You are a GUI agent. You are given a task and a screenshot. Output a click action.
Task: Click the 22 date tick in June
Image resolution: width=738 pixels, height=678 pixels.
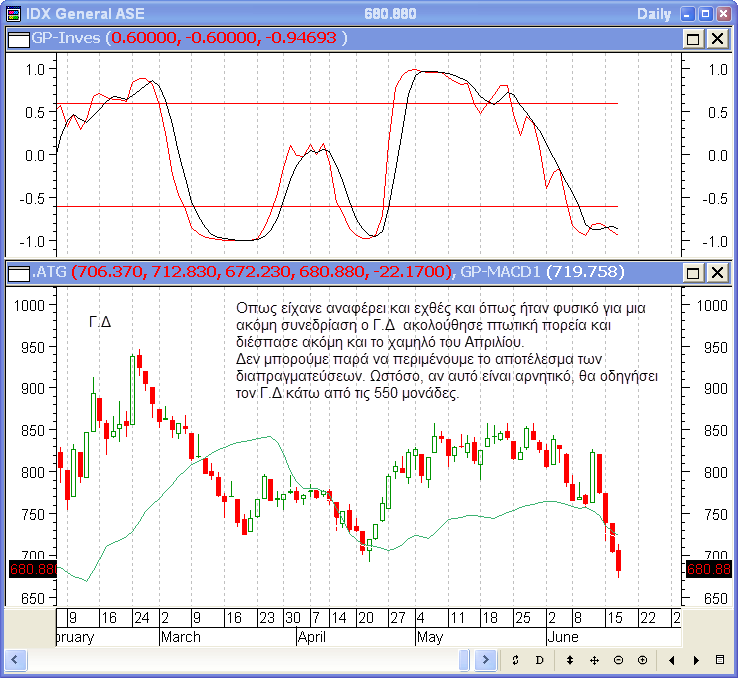(648, 618)
